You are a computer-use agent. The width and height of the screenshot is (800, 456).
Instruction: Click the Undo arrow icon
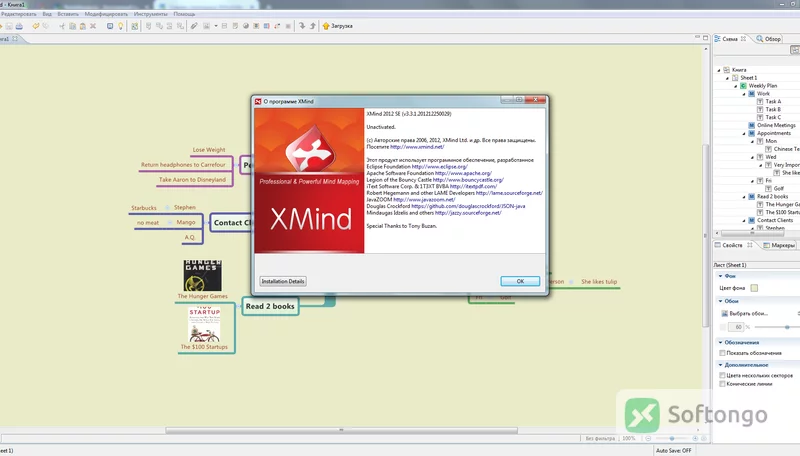pyautogui.click(x=36, y=26)
